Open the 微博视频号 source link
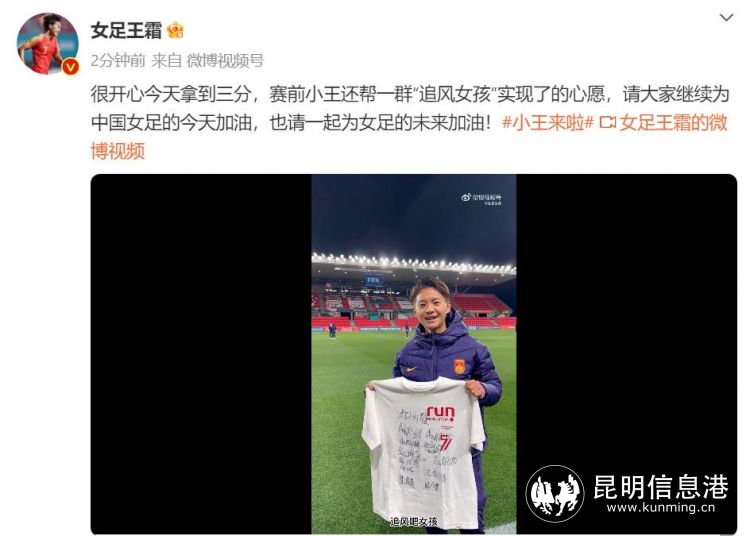Screen dimensions: 750x536 pos(225,61)
